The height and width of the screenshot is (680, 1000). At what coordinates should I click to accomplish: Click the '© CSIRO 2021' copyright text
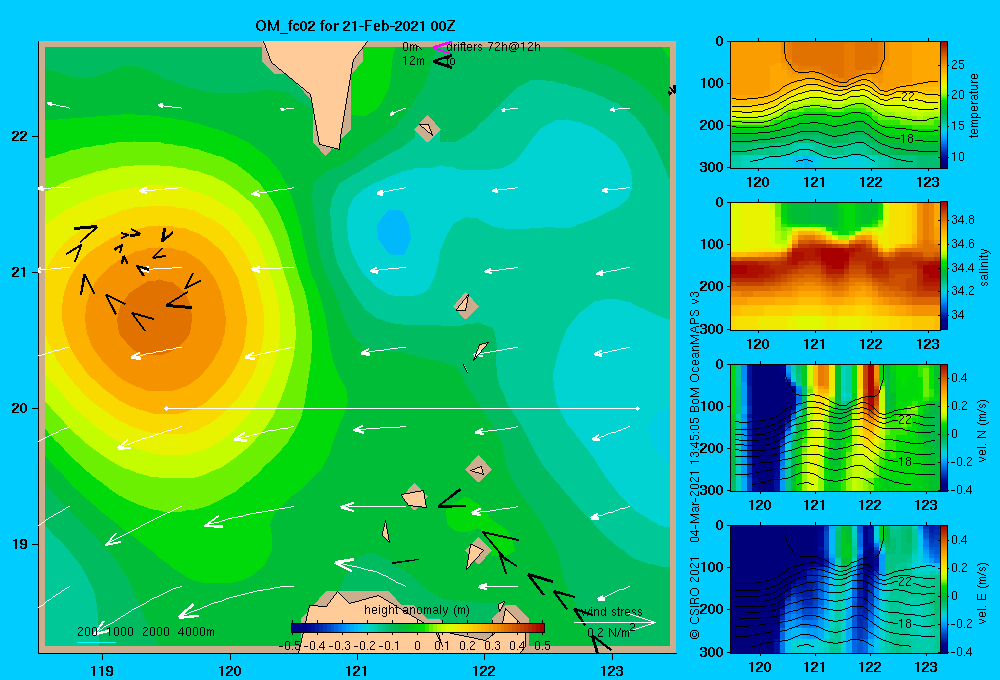click(695, 598)
